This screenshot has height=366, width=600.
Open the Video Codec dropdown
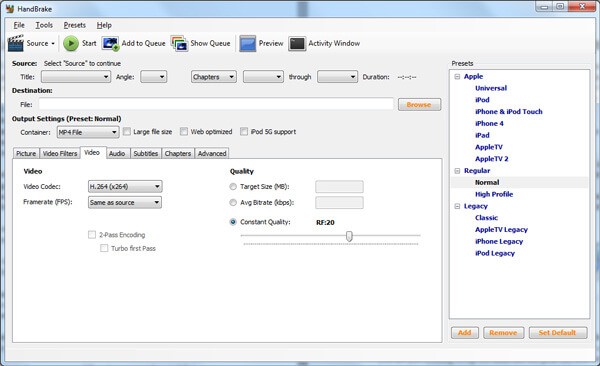(125, 186)
